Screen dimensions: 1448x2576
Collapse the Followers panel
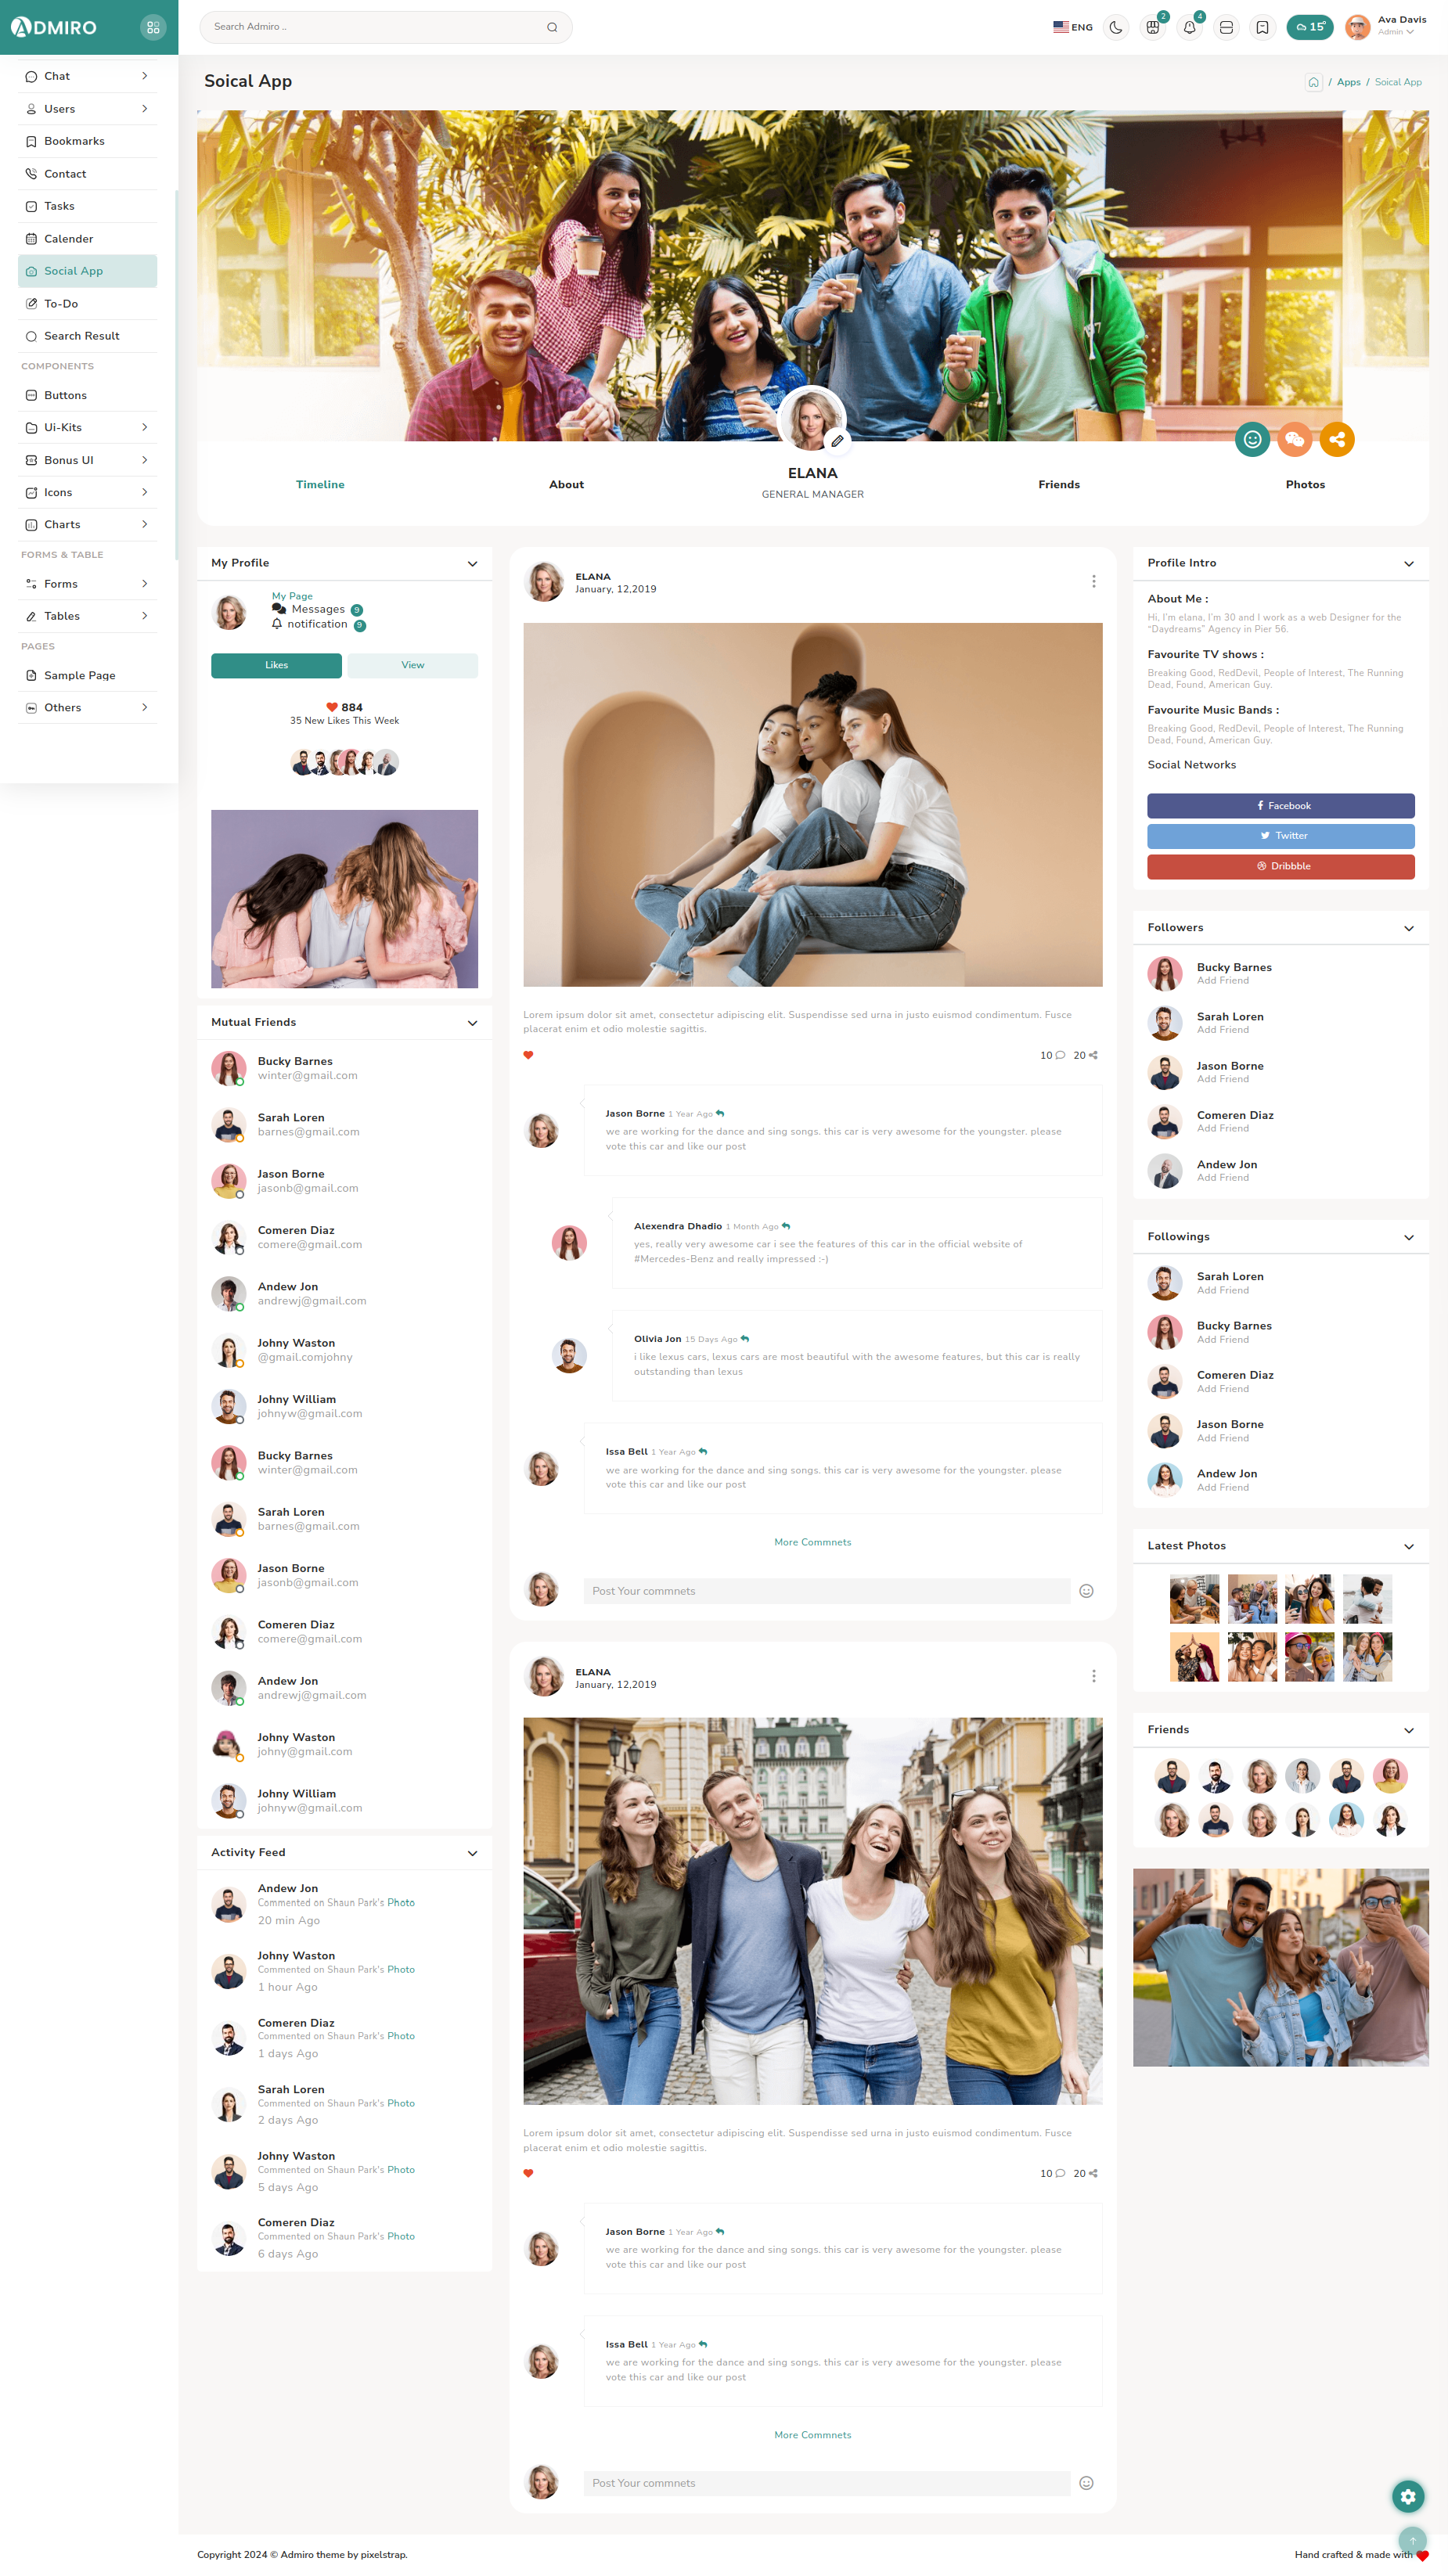click(x=1408, y=928)
